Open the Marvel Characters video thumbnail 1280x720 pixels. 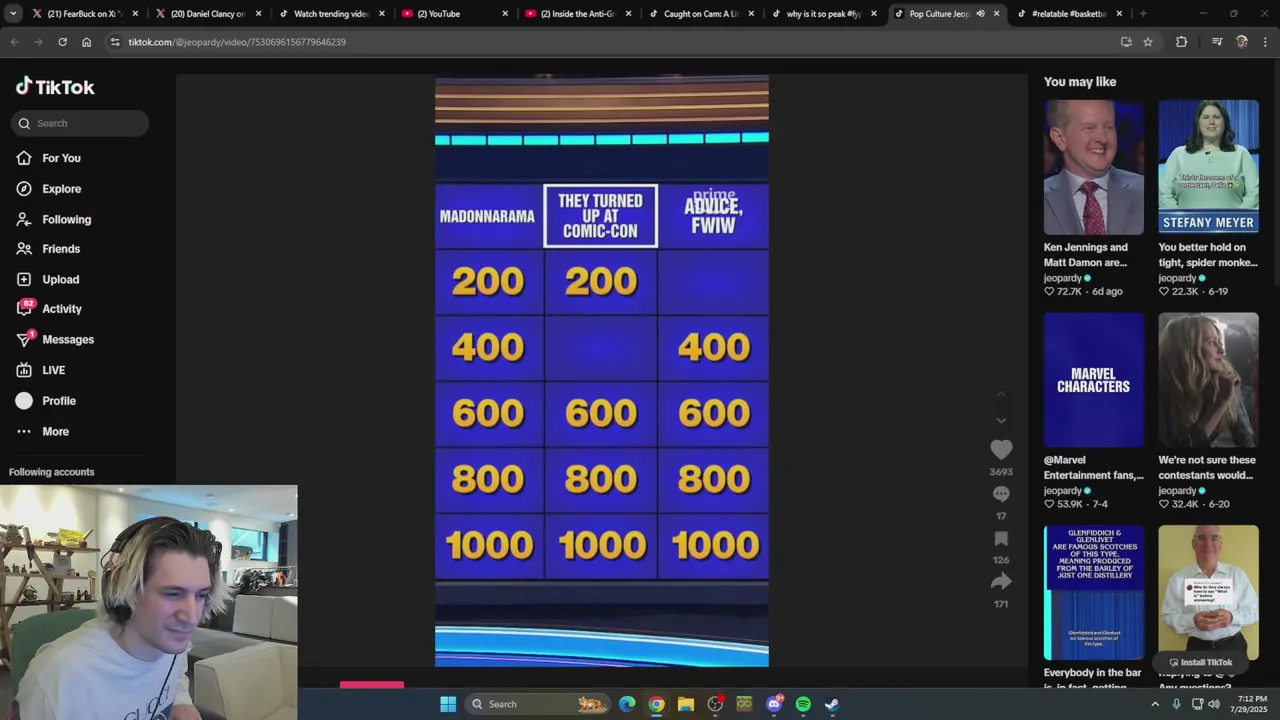pos(1093,380)
